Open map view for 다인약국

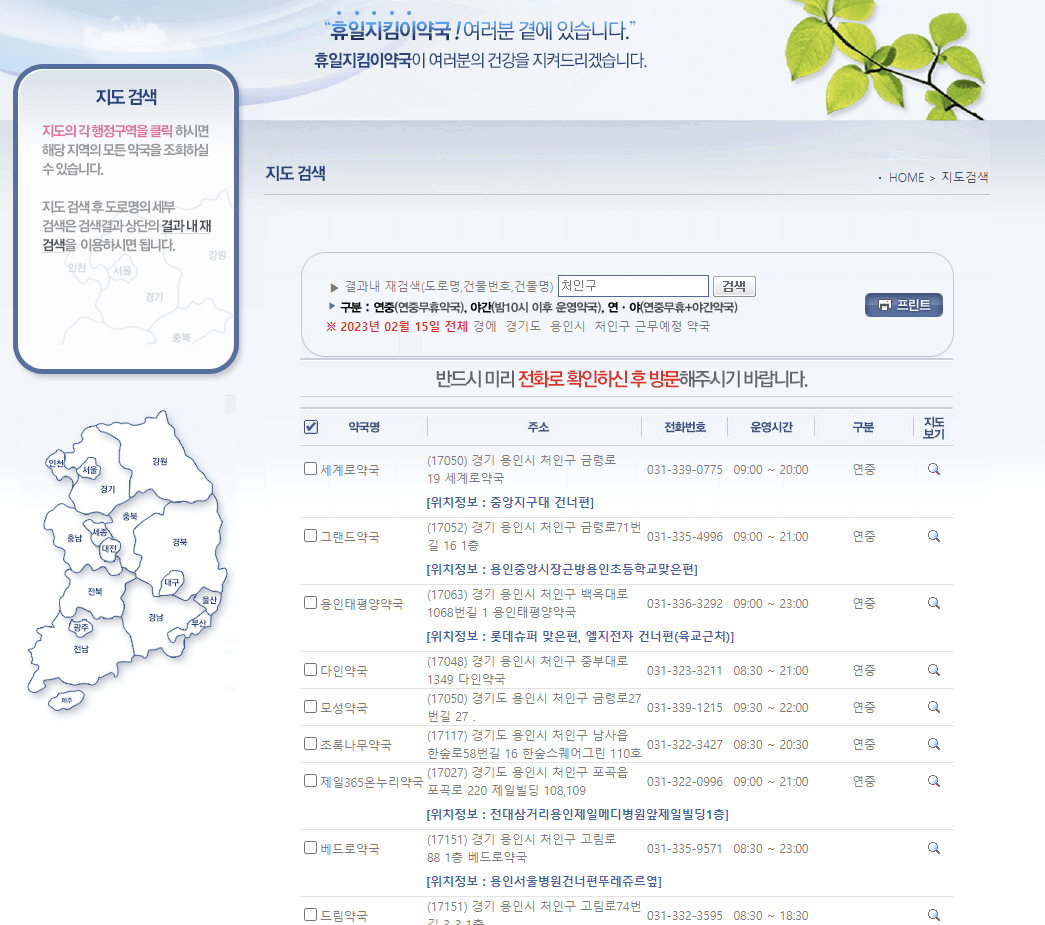(x=934, y=670)
